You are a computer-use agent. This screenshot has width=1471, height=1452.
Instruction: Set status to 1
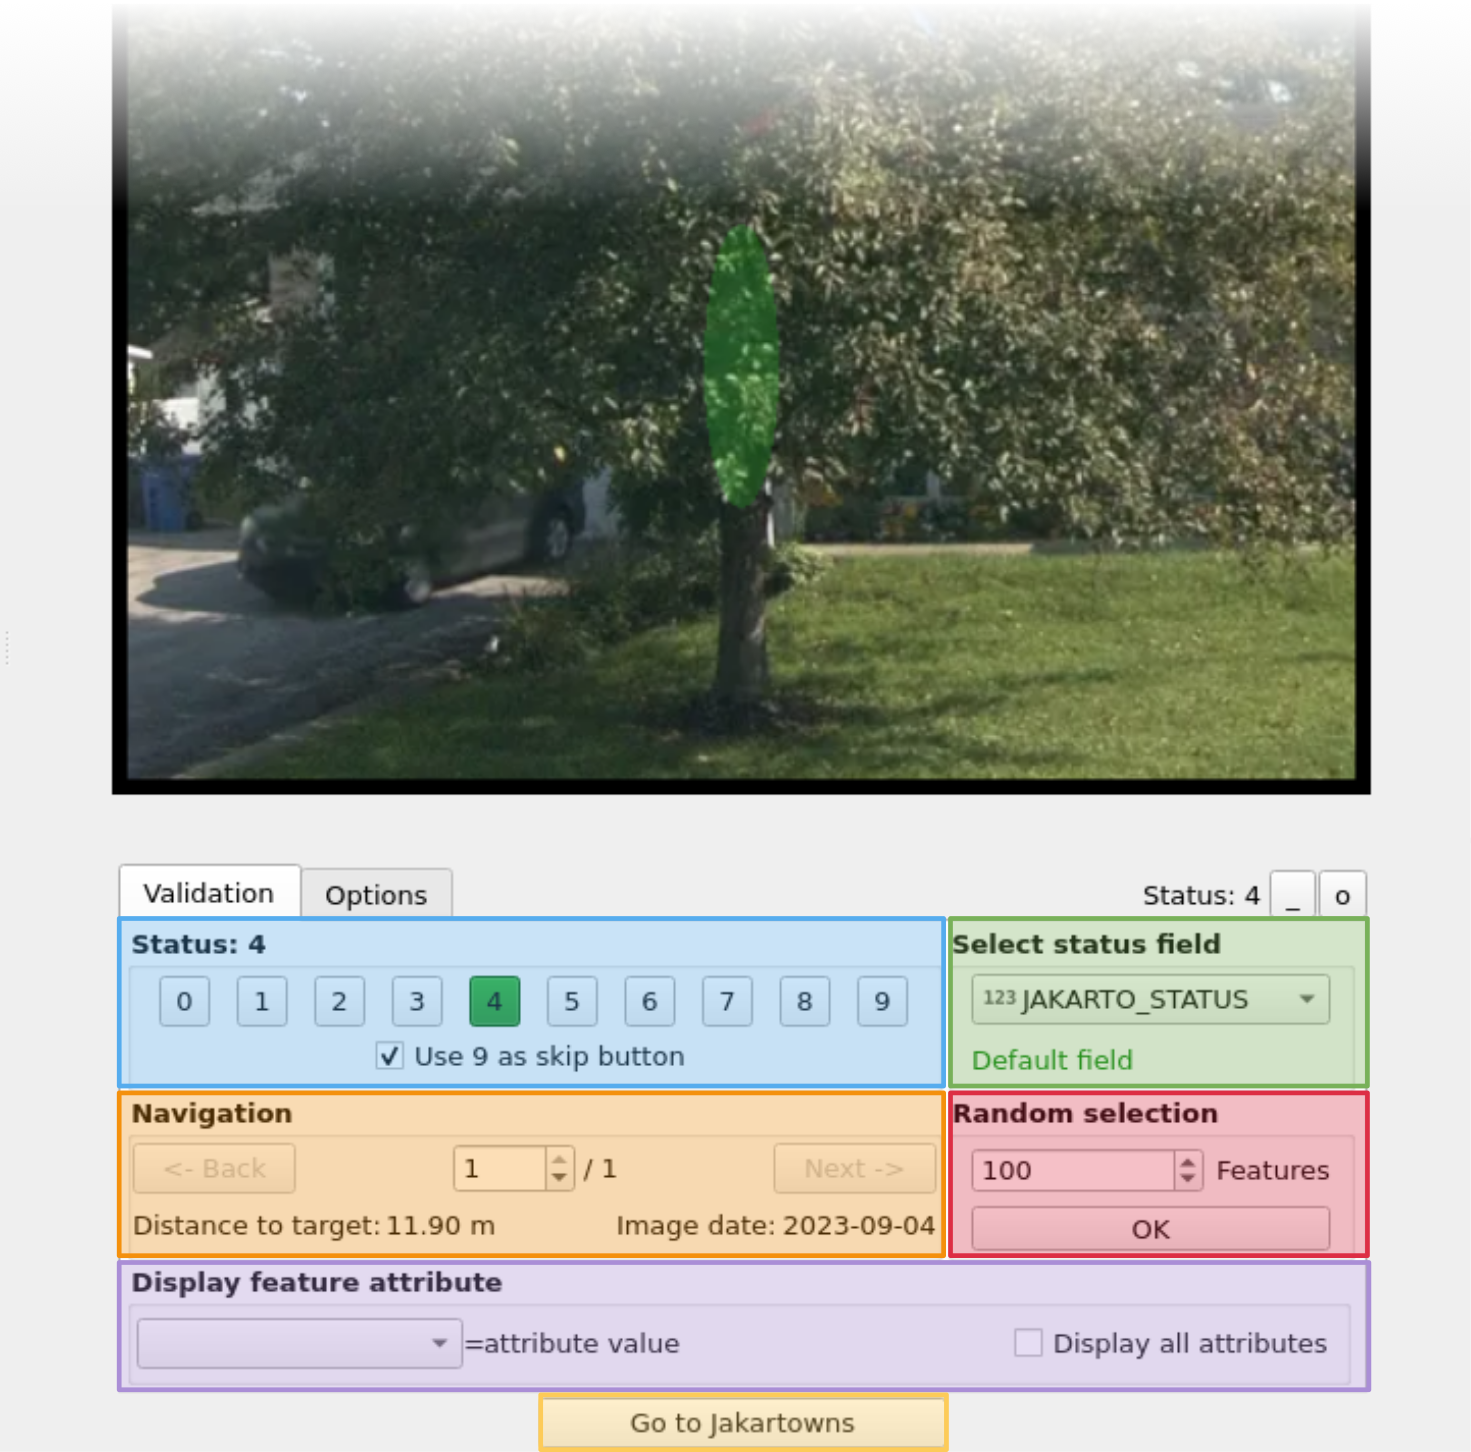[x=262, y=1001]
